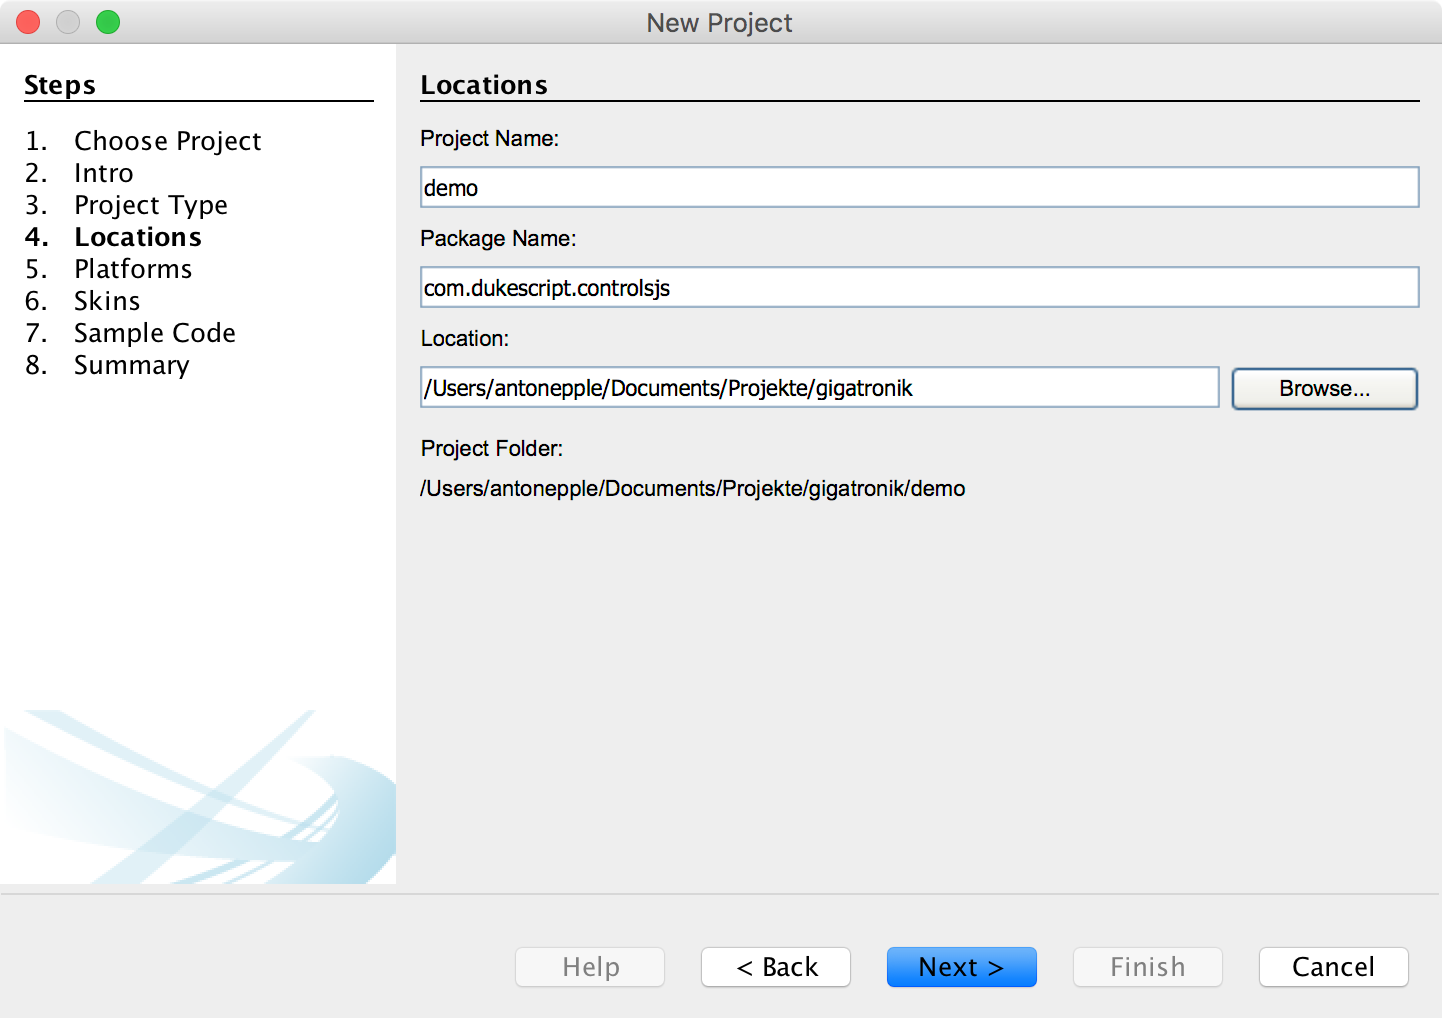
Task: Go to previous step with < Back
Action: [776, 967]
